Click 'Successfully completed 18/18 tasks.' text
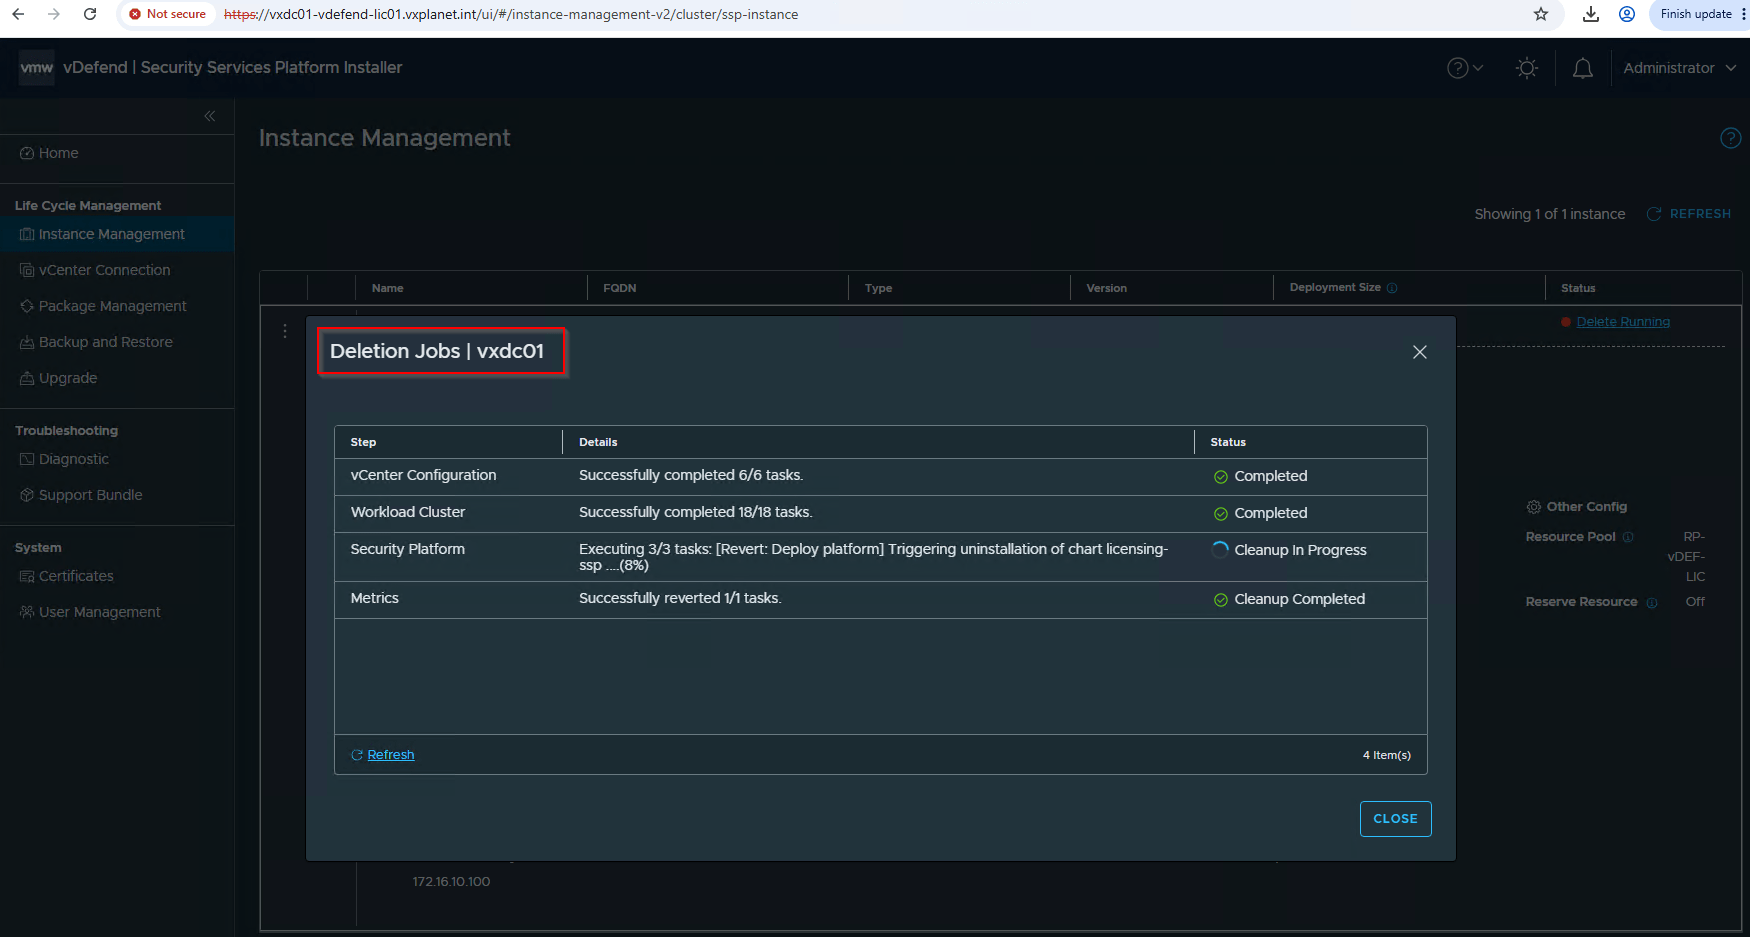The height and width of the screenshot is (937, 1750). pyautogui.click(x=696, y=512)
